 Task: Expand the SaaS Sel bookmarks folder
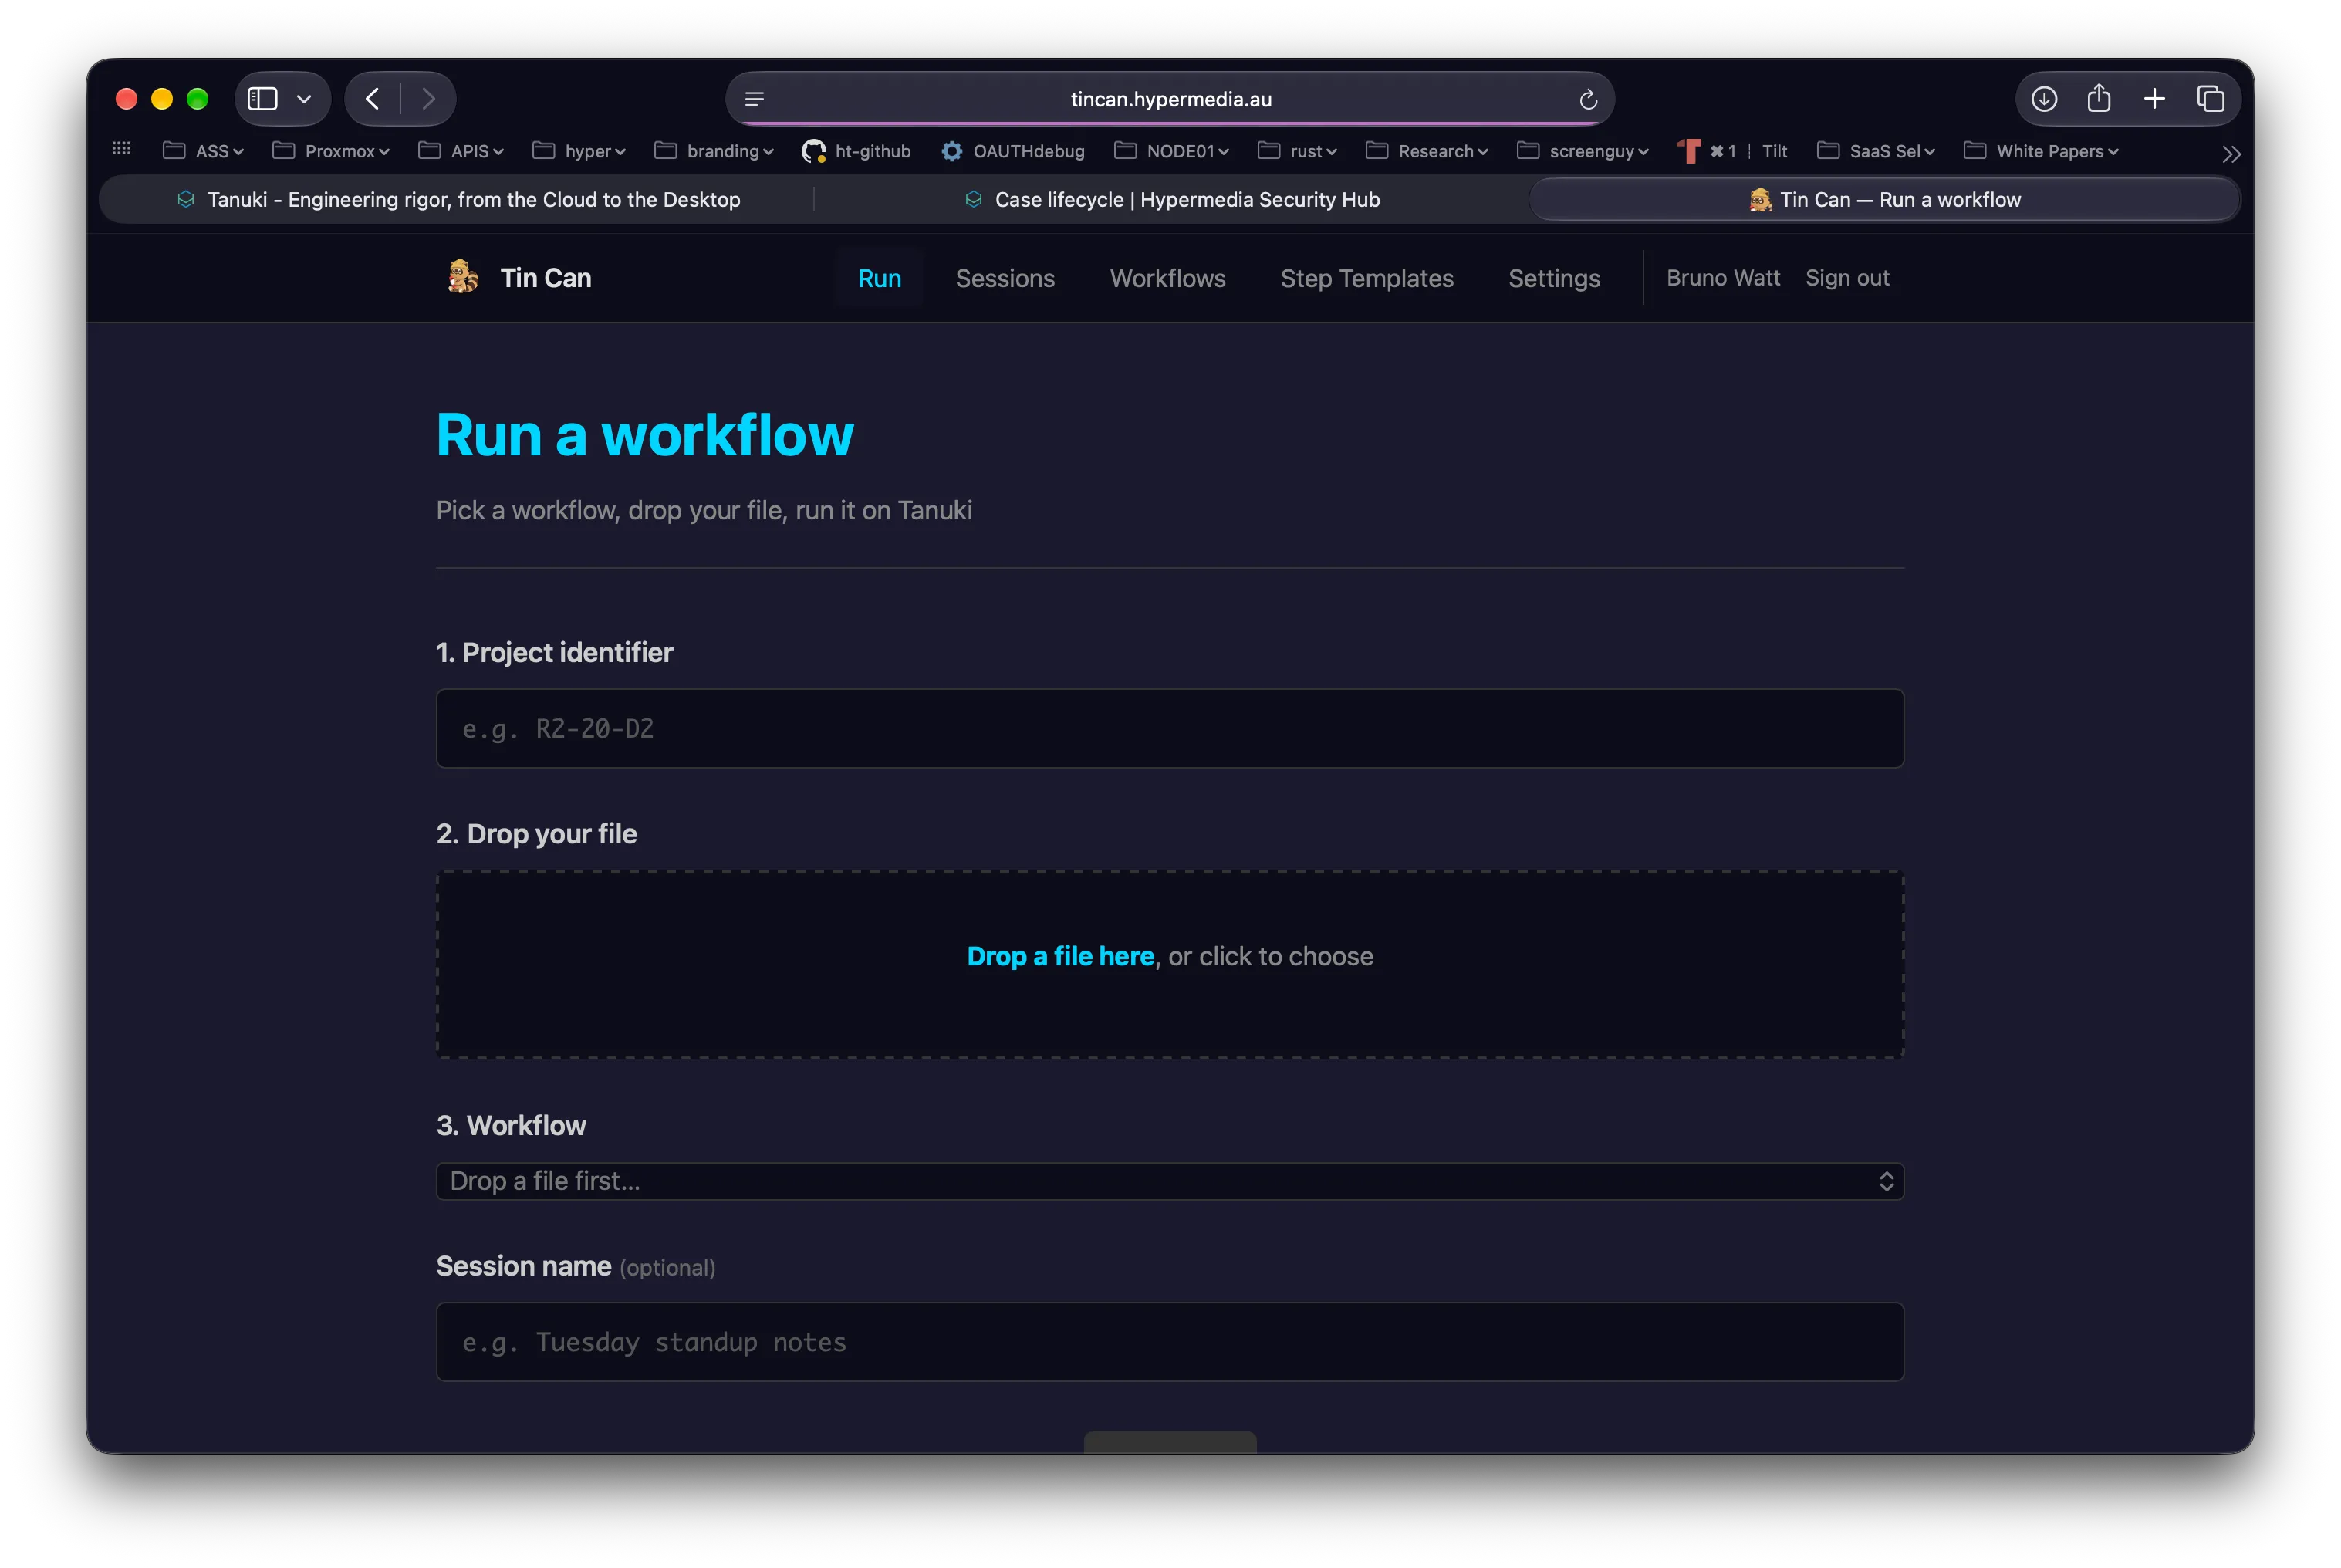[x=1876, y=151]
